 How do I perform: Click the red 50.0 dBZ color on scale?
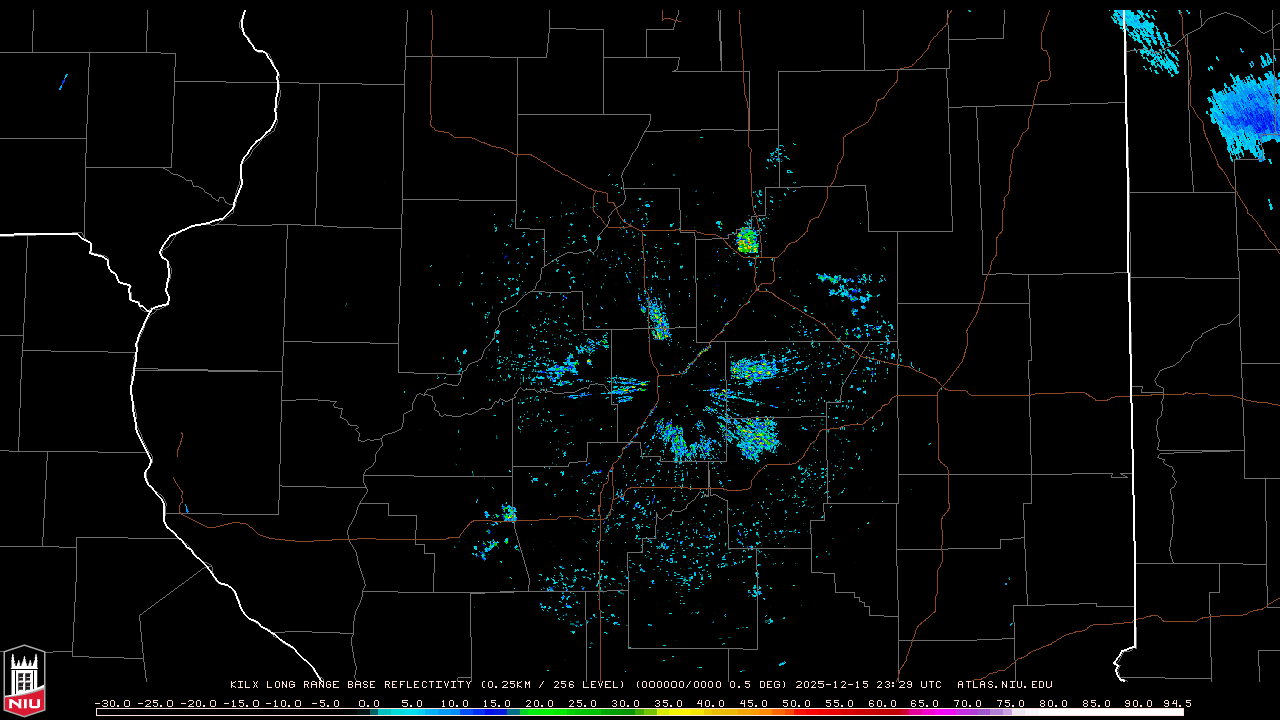[x=797, y=712]
